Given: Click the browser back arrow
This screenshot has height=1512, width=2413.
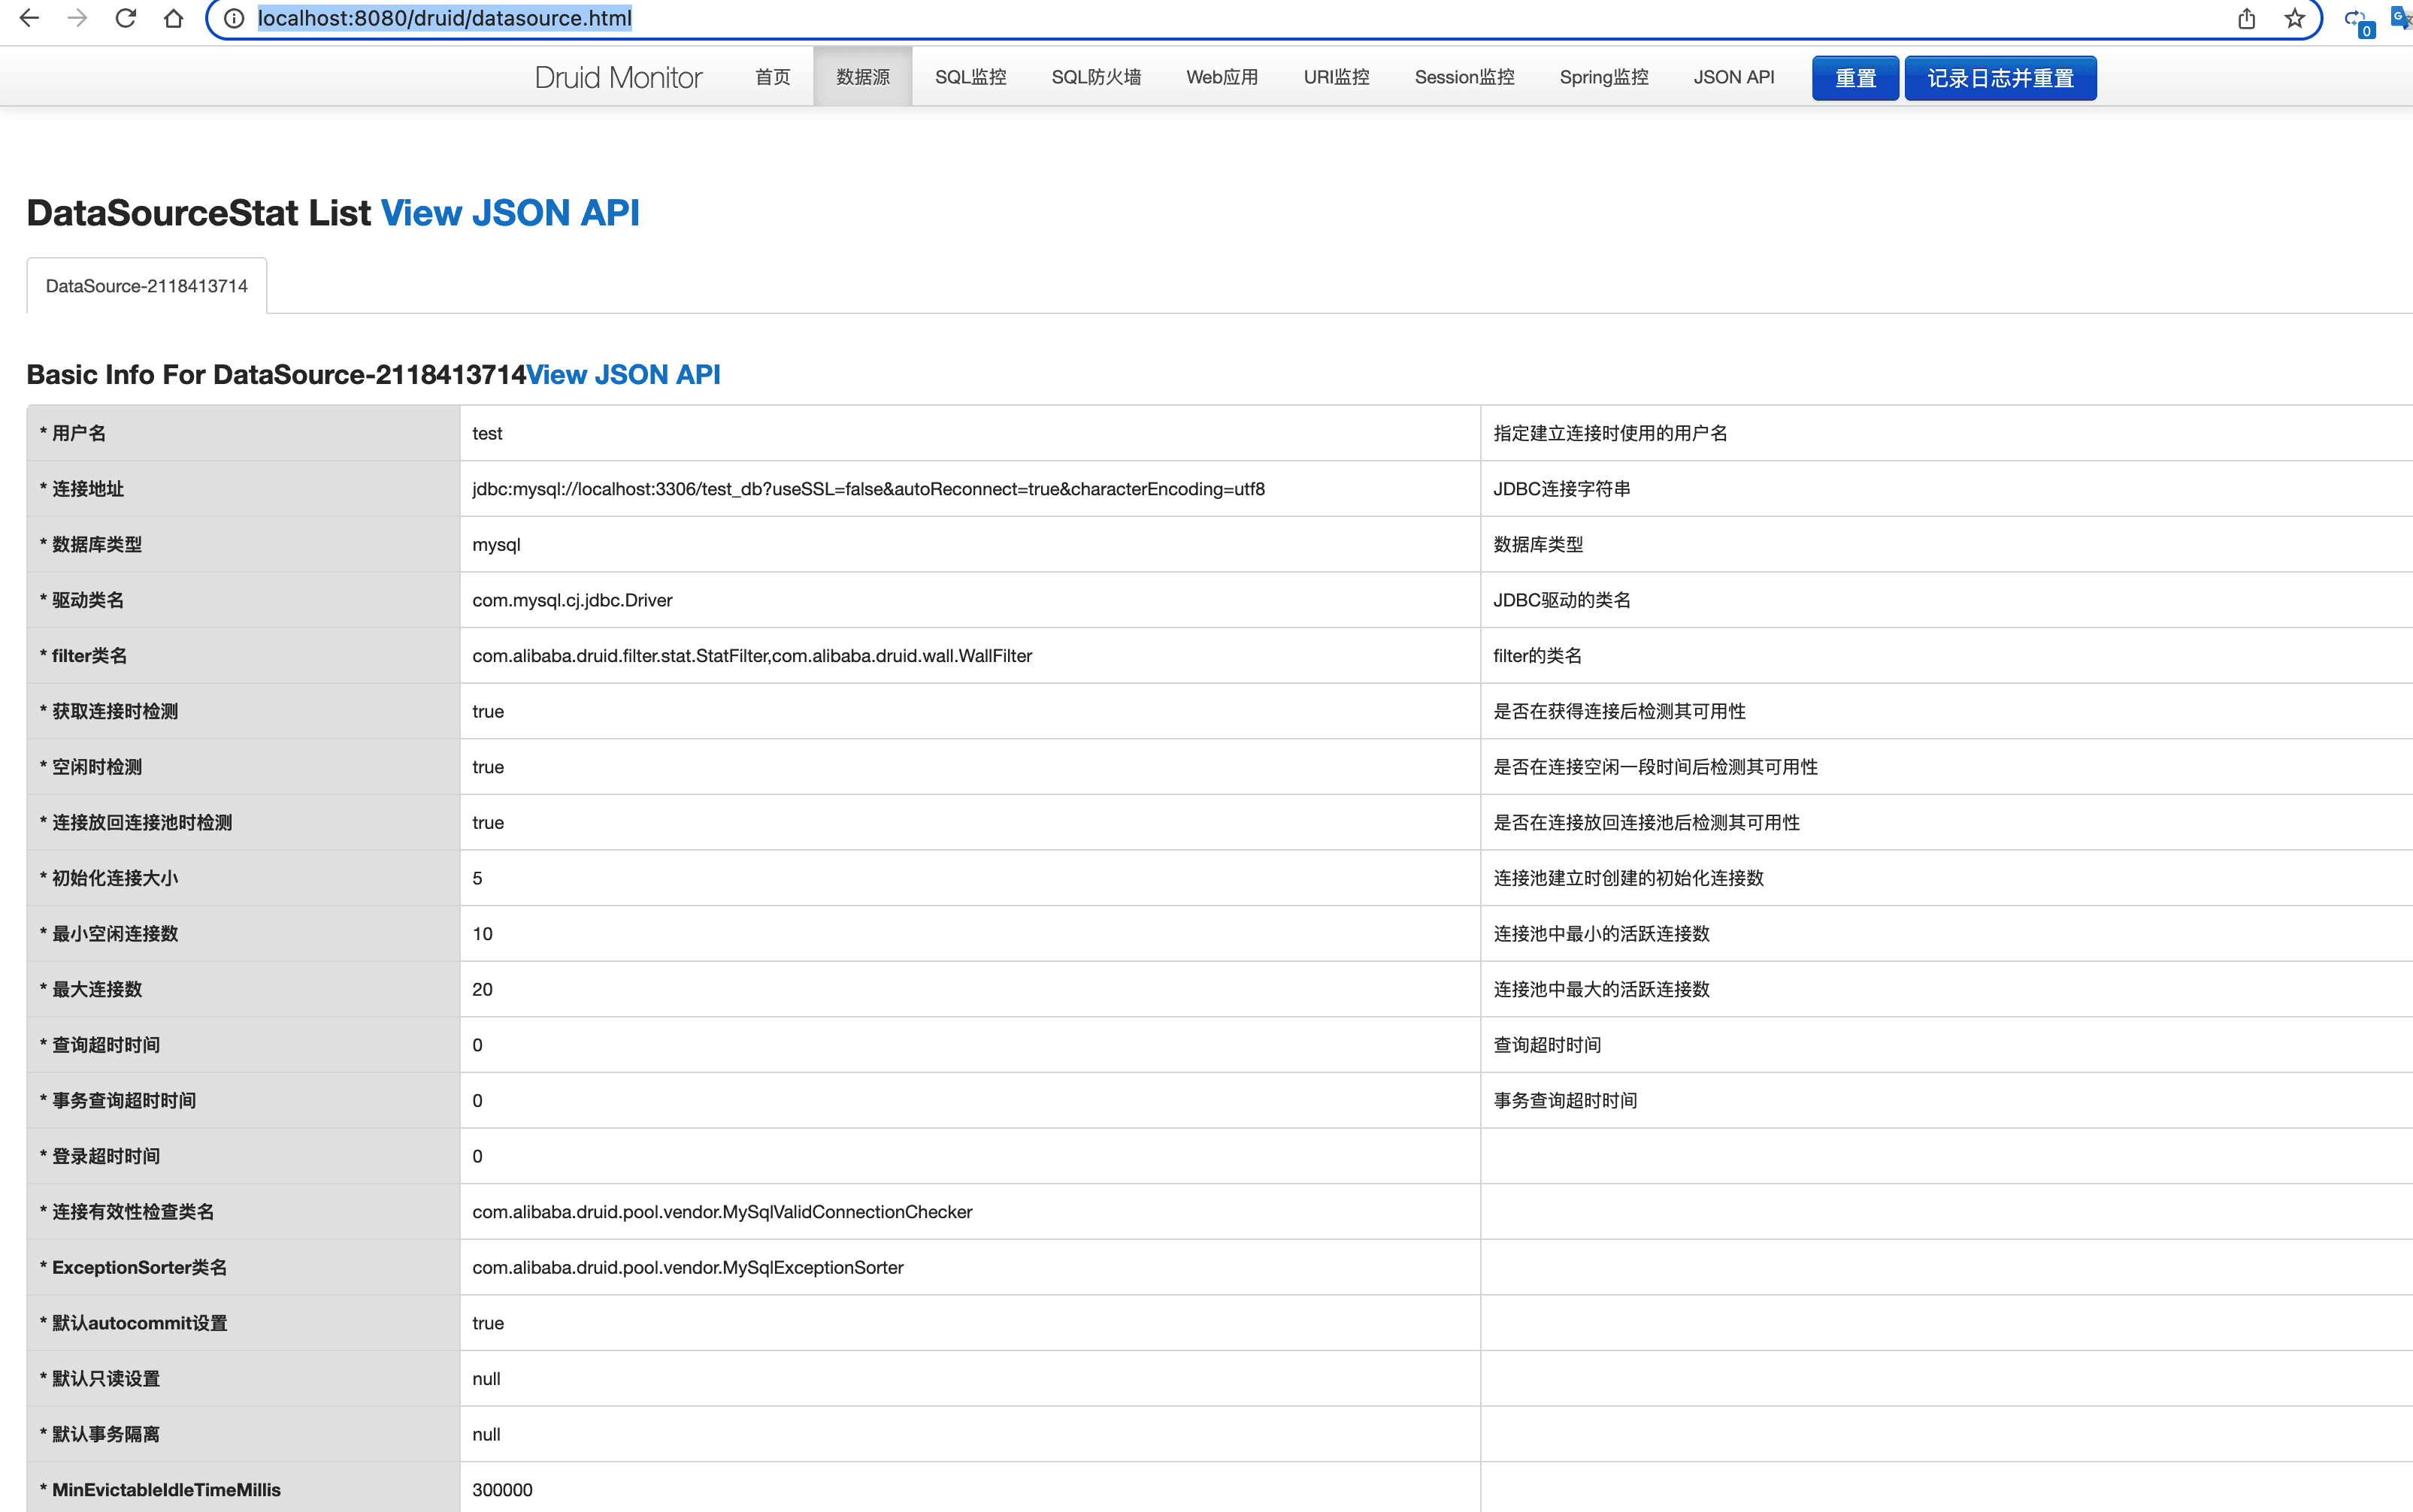Looking at the screenshot, I should (30, 18).
